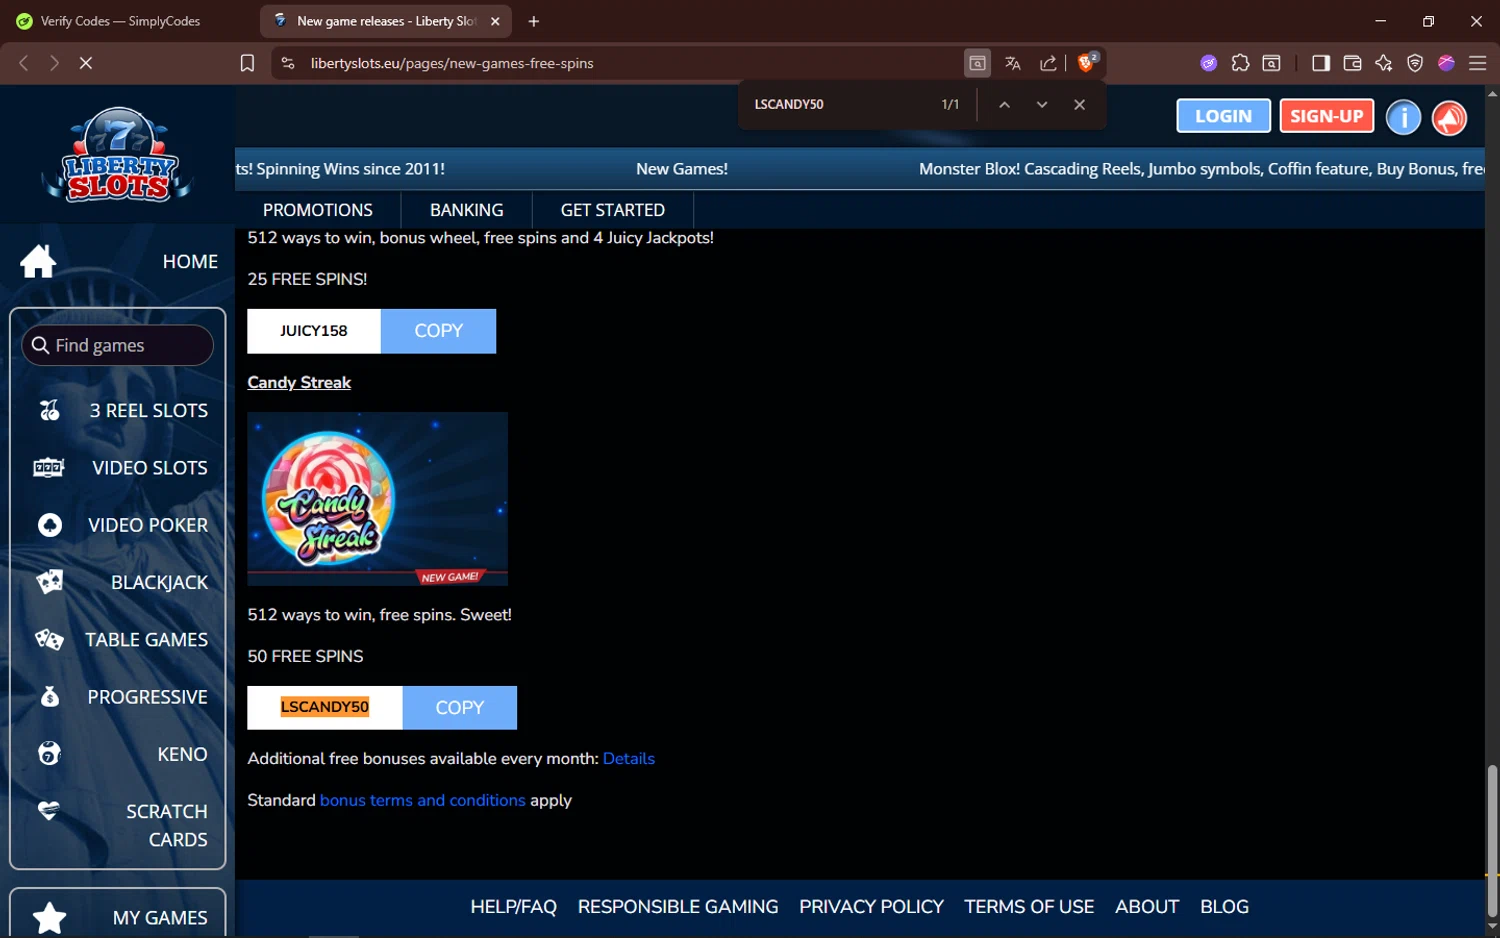Open the Banking menu

(466, 210)
